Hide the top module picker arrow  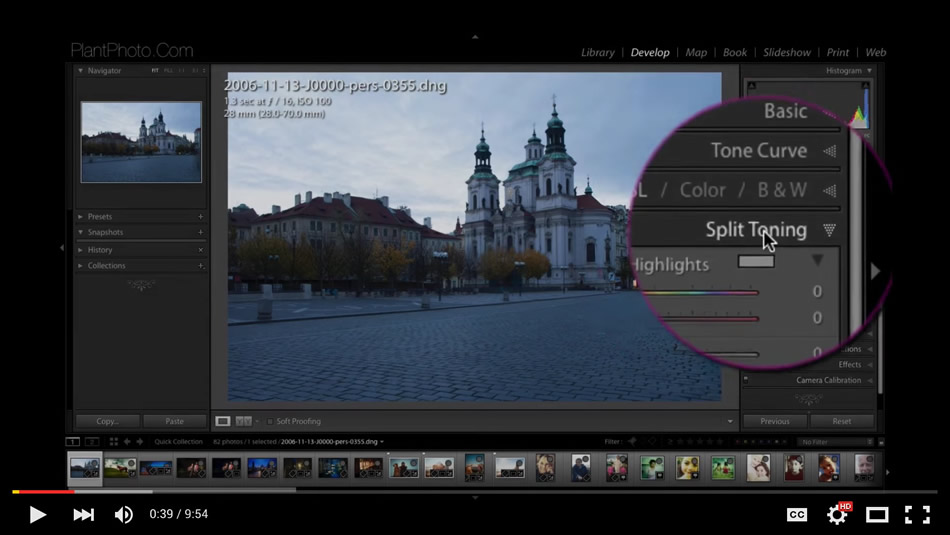[475, 37]
